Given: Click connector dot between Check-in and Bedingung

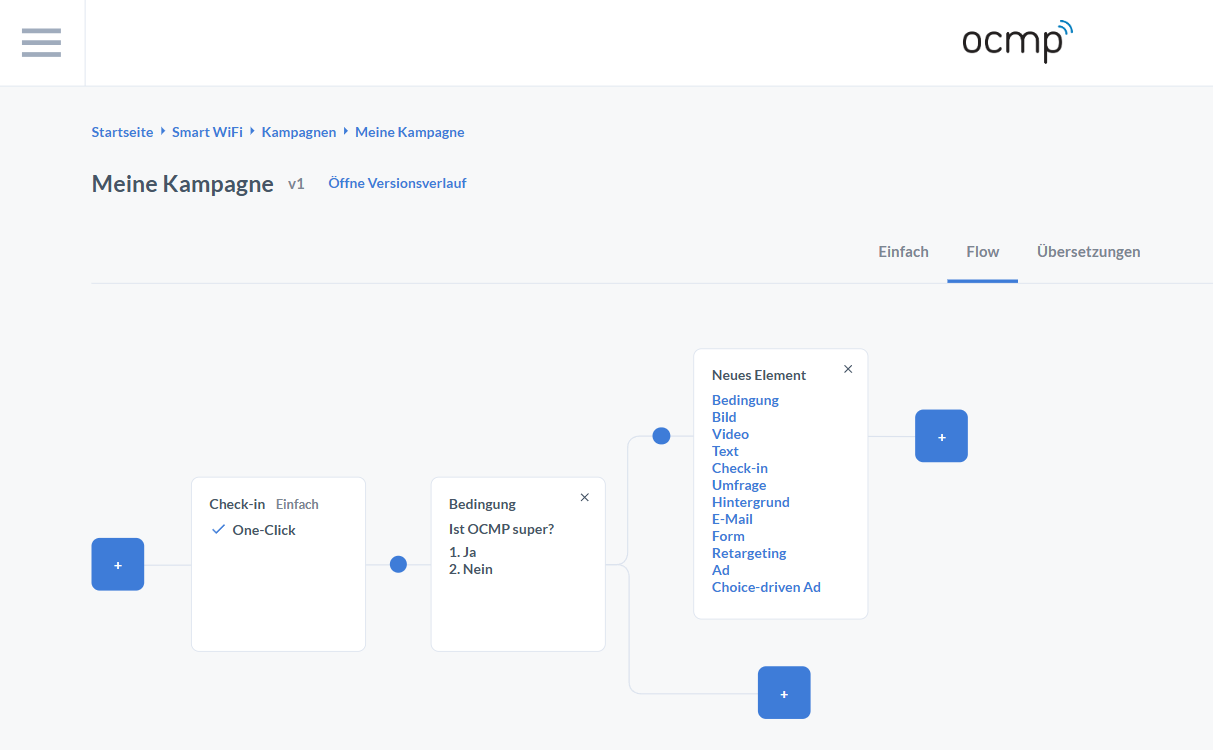Looking at the screenshot, I should point(398,565).
